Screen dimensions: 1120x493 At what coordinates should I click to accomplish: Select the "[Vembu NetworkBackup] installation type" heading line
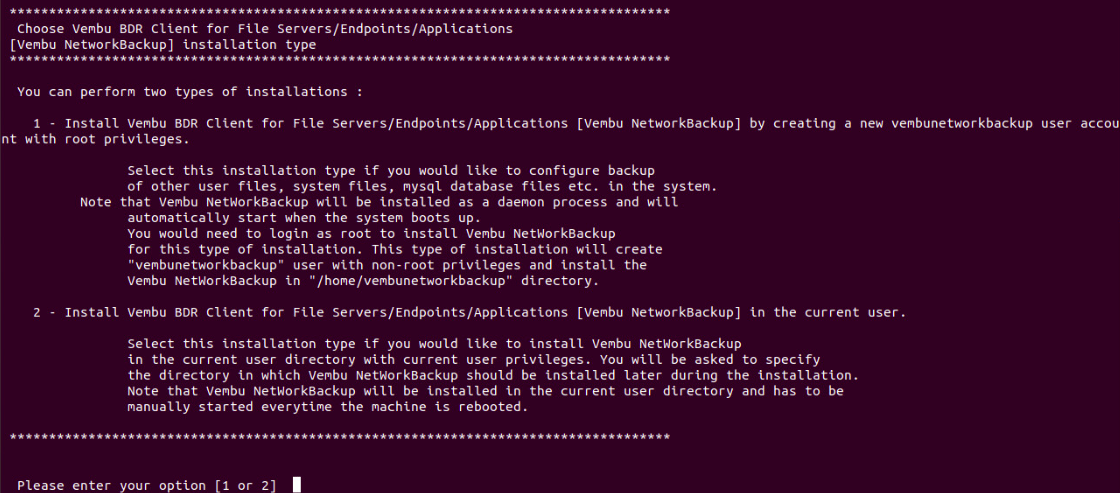[159, 45]
